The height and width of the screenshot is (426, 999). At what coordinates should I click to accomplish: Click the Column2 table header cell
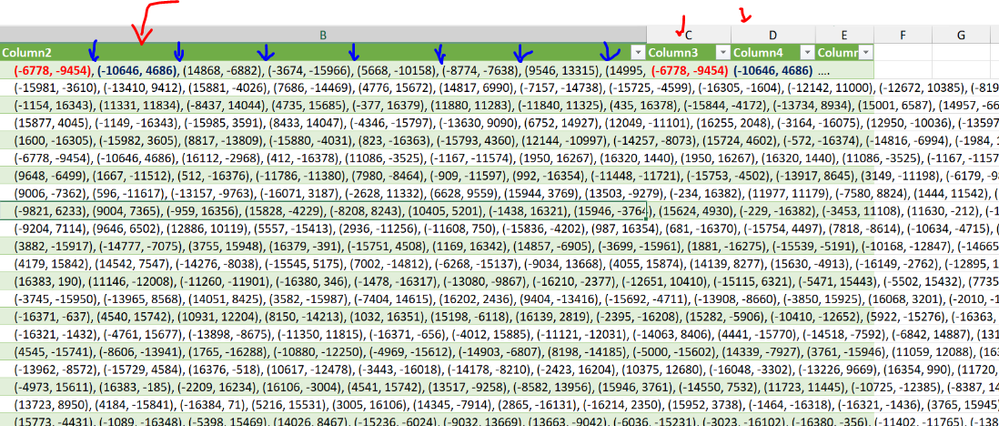pos(323,52)
